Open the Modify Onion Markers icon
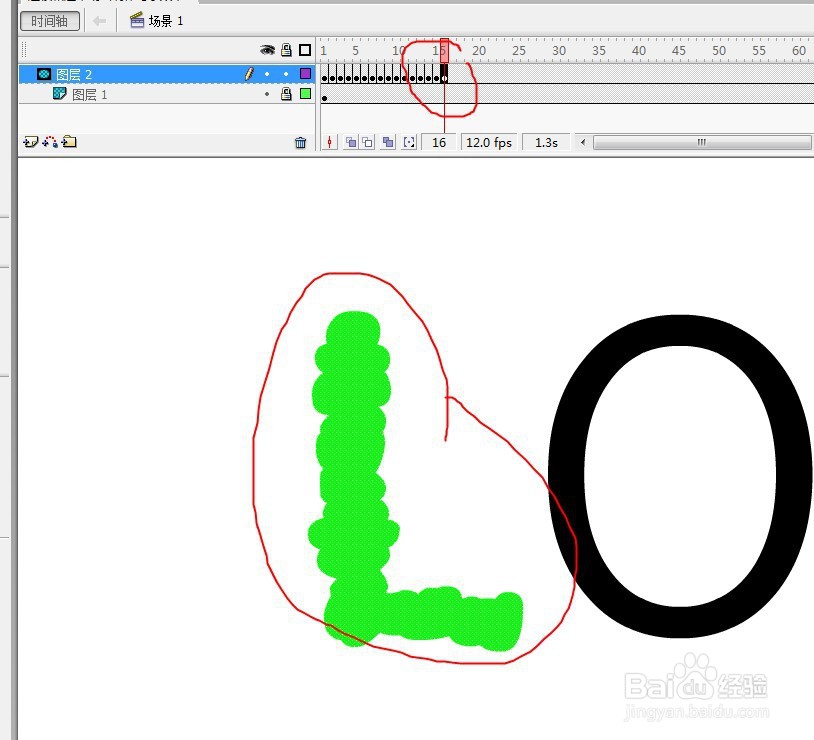 [408, 142]
